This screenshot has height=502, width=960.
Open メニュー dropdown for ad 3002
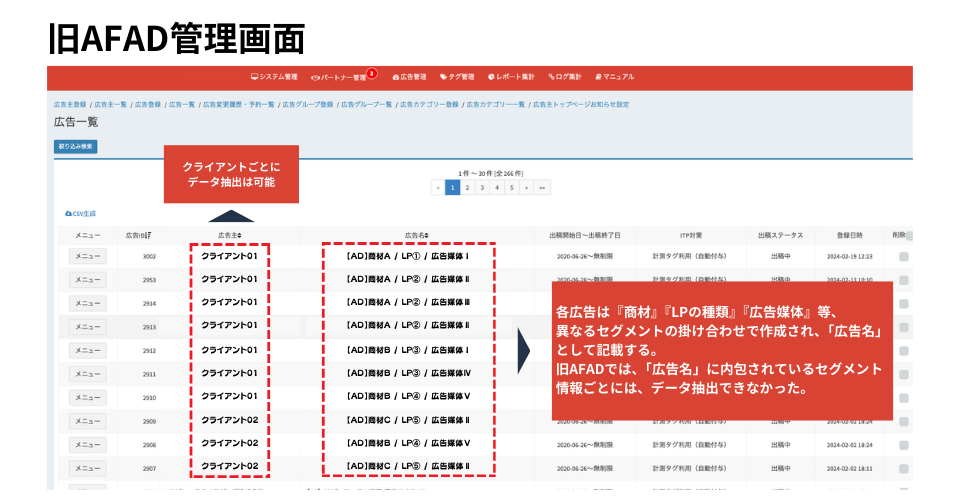coord(88,256)
